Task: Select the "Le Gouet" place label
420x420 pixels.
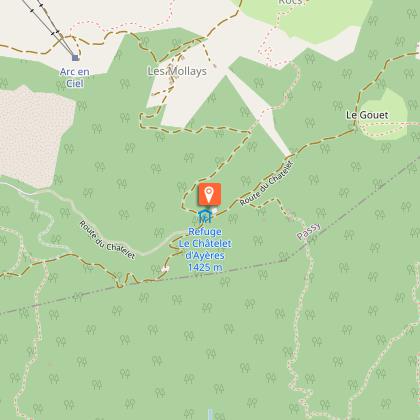Action: [x=367, y=115]
